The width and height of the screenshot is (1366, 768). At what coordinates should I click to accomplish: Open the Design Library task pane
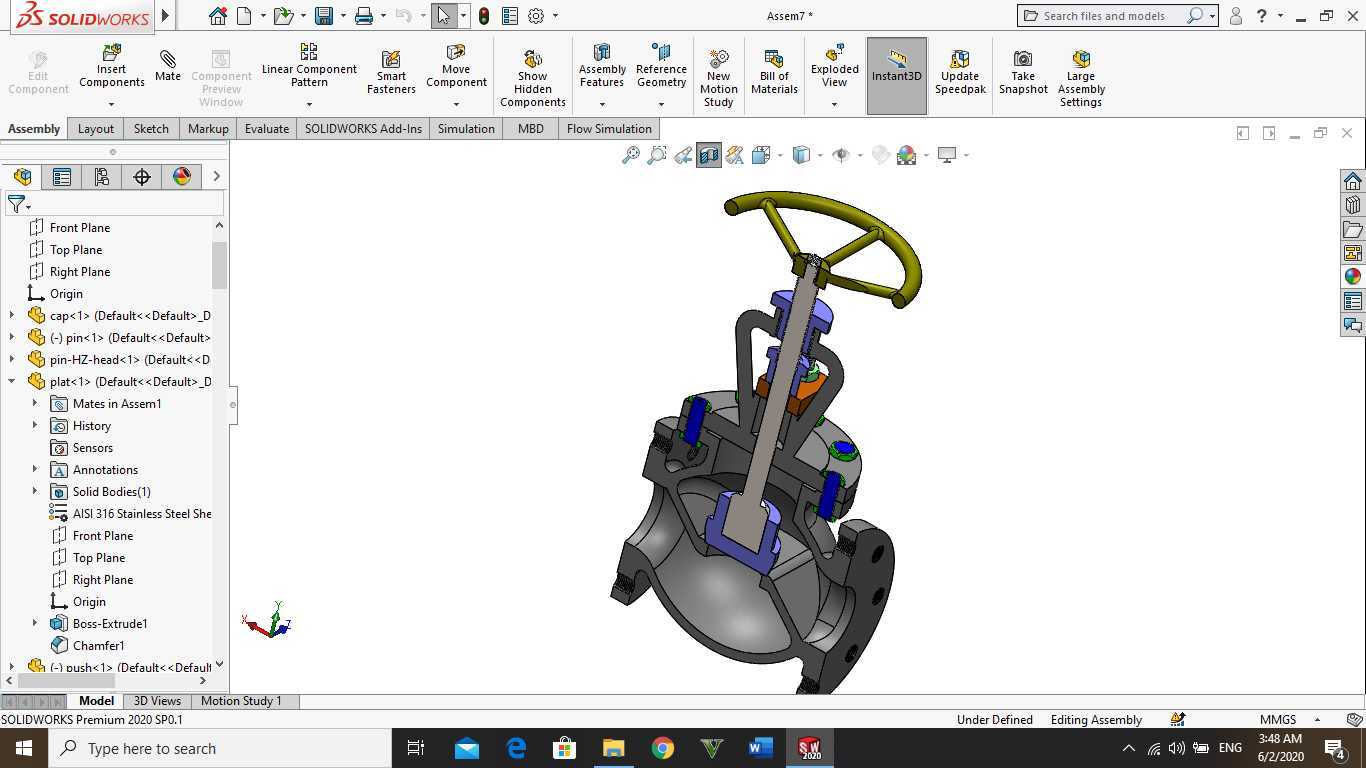(x=1353, y=205)
